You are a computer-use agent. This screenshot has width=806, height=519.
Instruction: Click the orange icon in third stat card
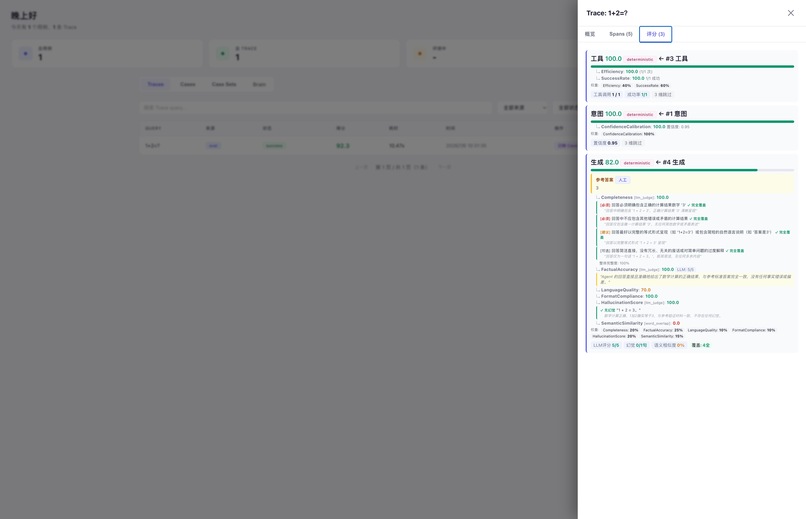click(x=420, y=53)
